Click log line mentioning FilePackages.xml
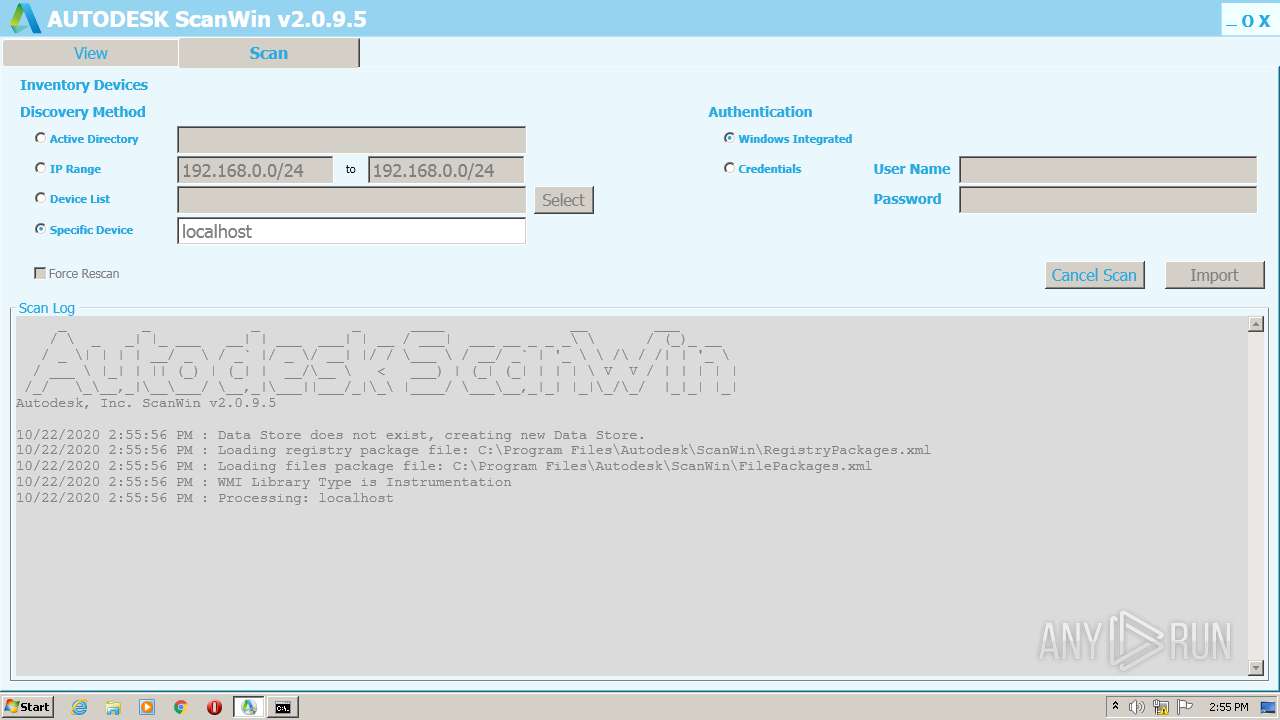This screenshot has width=1280, height=720. [x=444, y=466]
